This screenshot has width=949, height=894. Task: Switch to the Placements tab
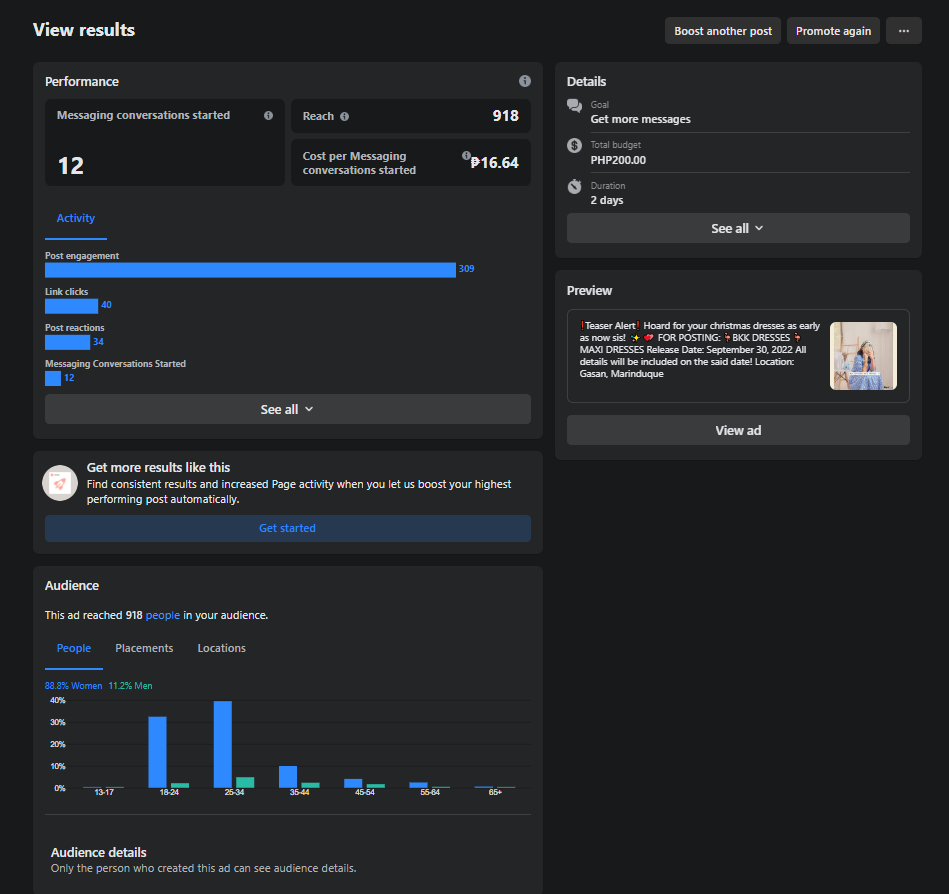coord(144,648)
